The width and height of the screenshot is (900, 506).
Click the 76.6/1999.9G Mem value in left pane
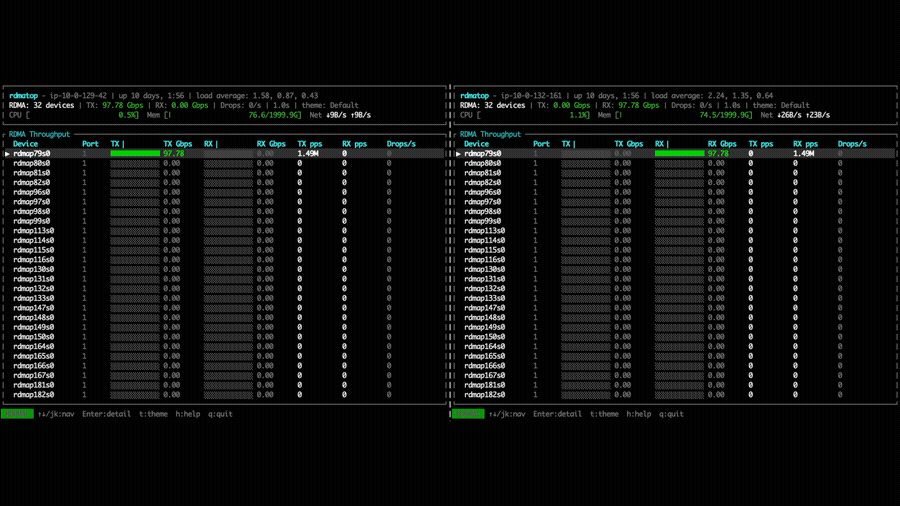point(273,115)
